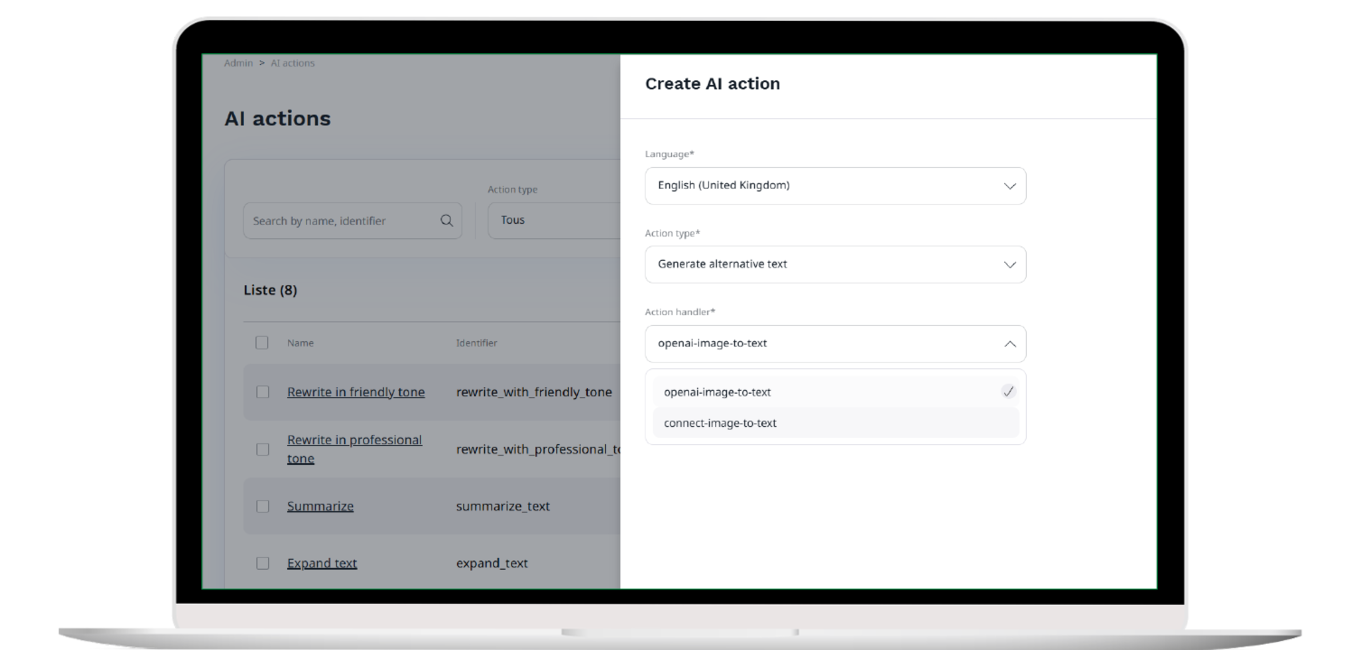Select the Summarize row checkbox
Screen dimensions: 1360x650
pyautogui.click(x=262, y=506)
